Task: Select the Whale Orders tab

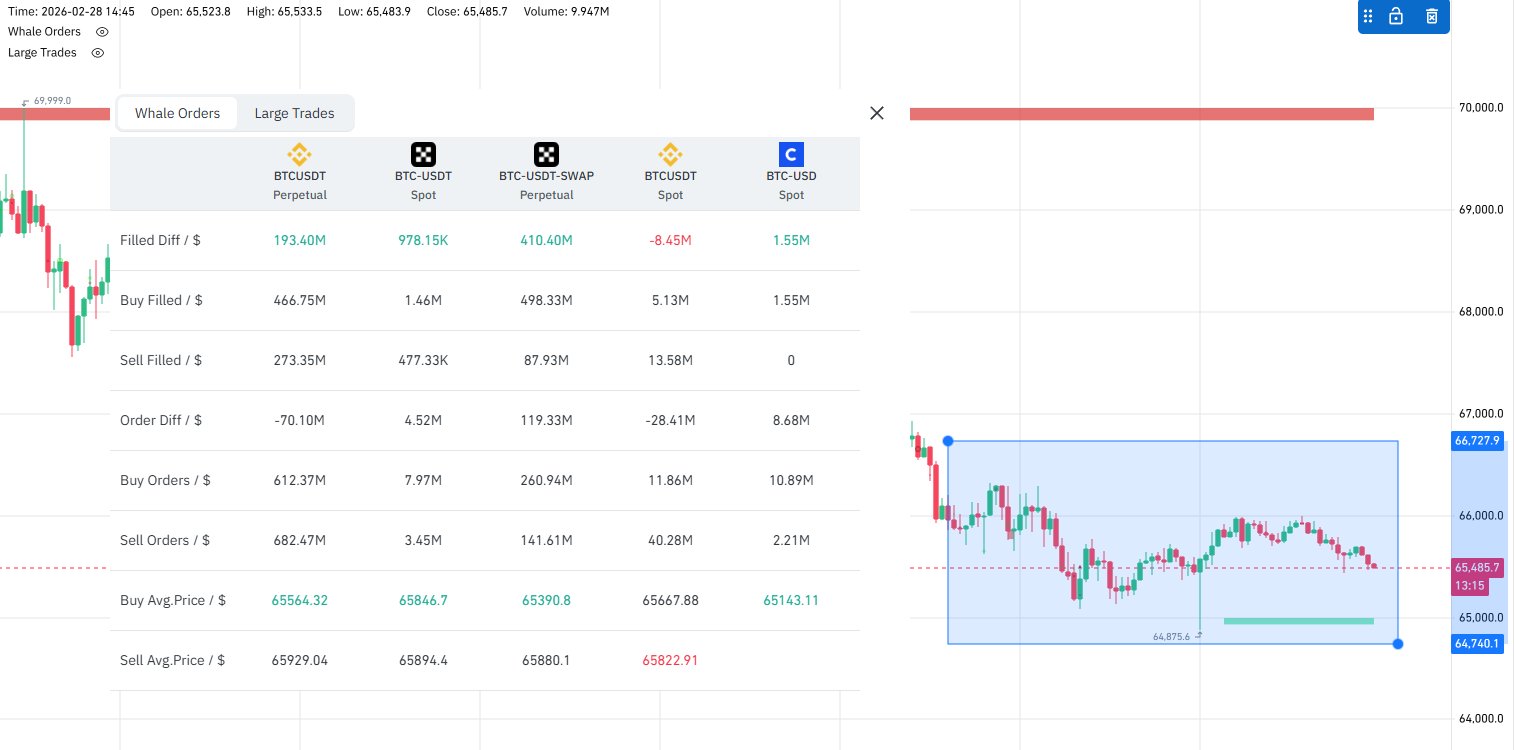Action: click(177, 113)
